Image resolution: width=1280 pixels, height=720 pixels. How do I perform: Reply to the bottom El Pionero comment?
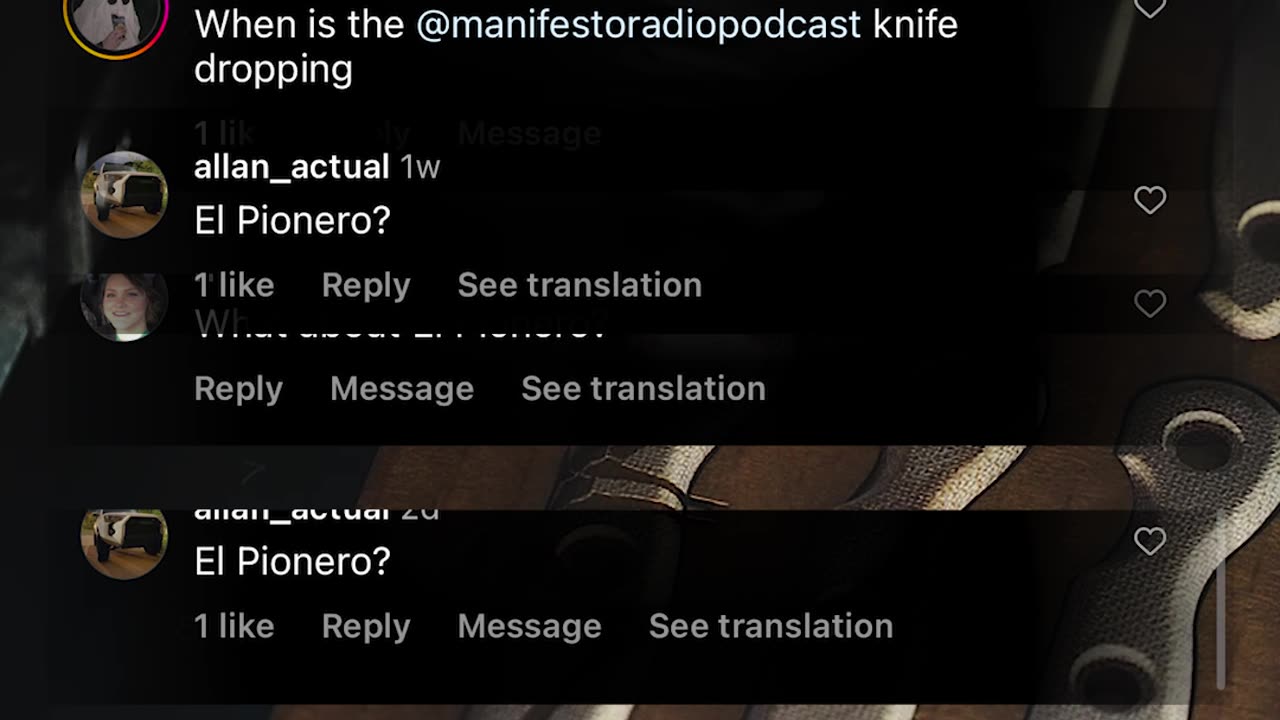tap(366, 626)
